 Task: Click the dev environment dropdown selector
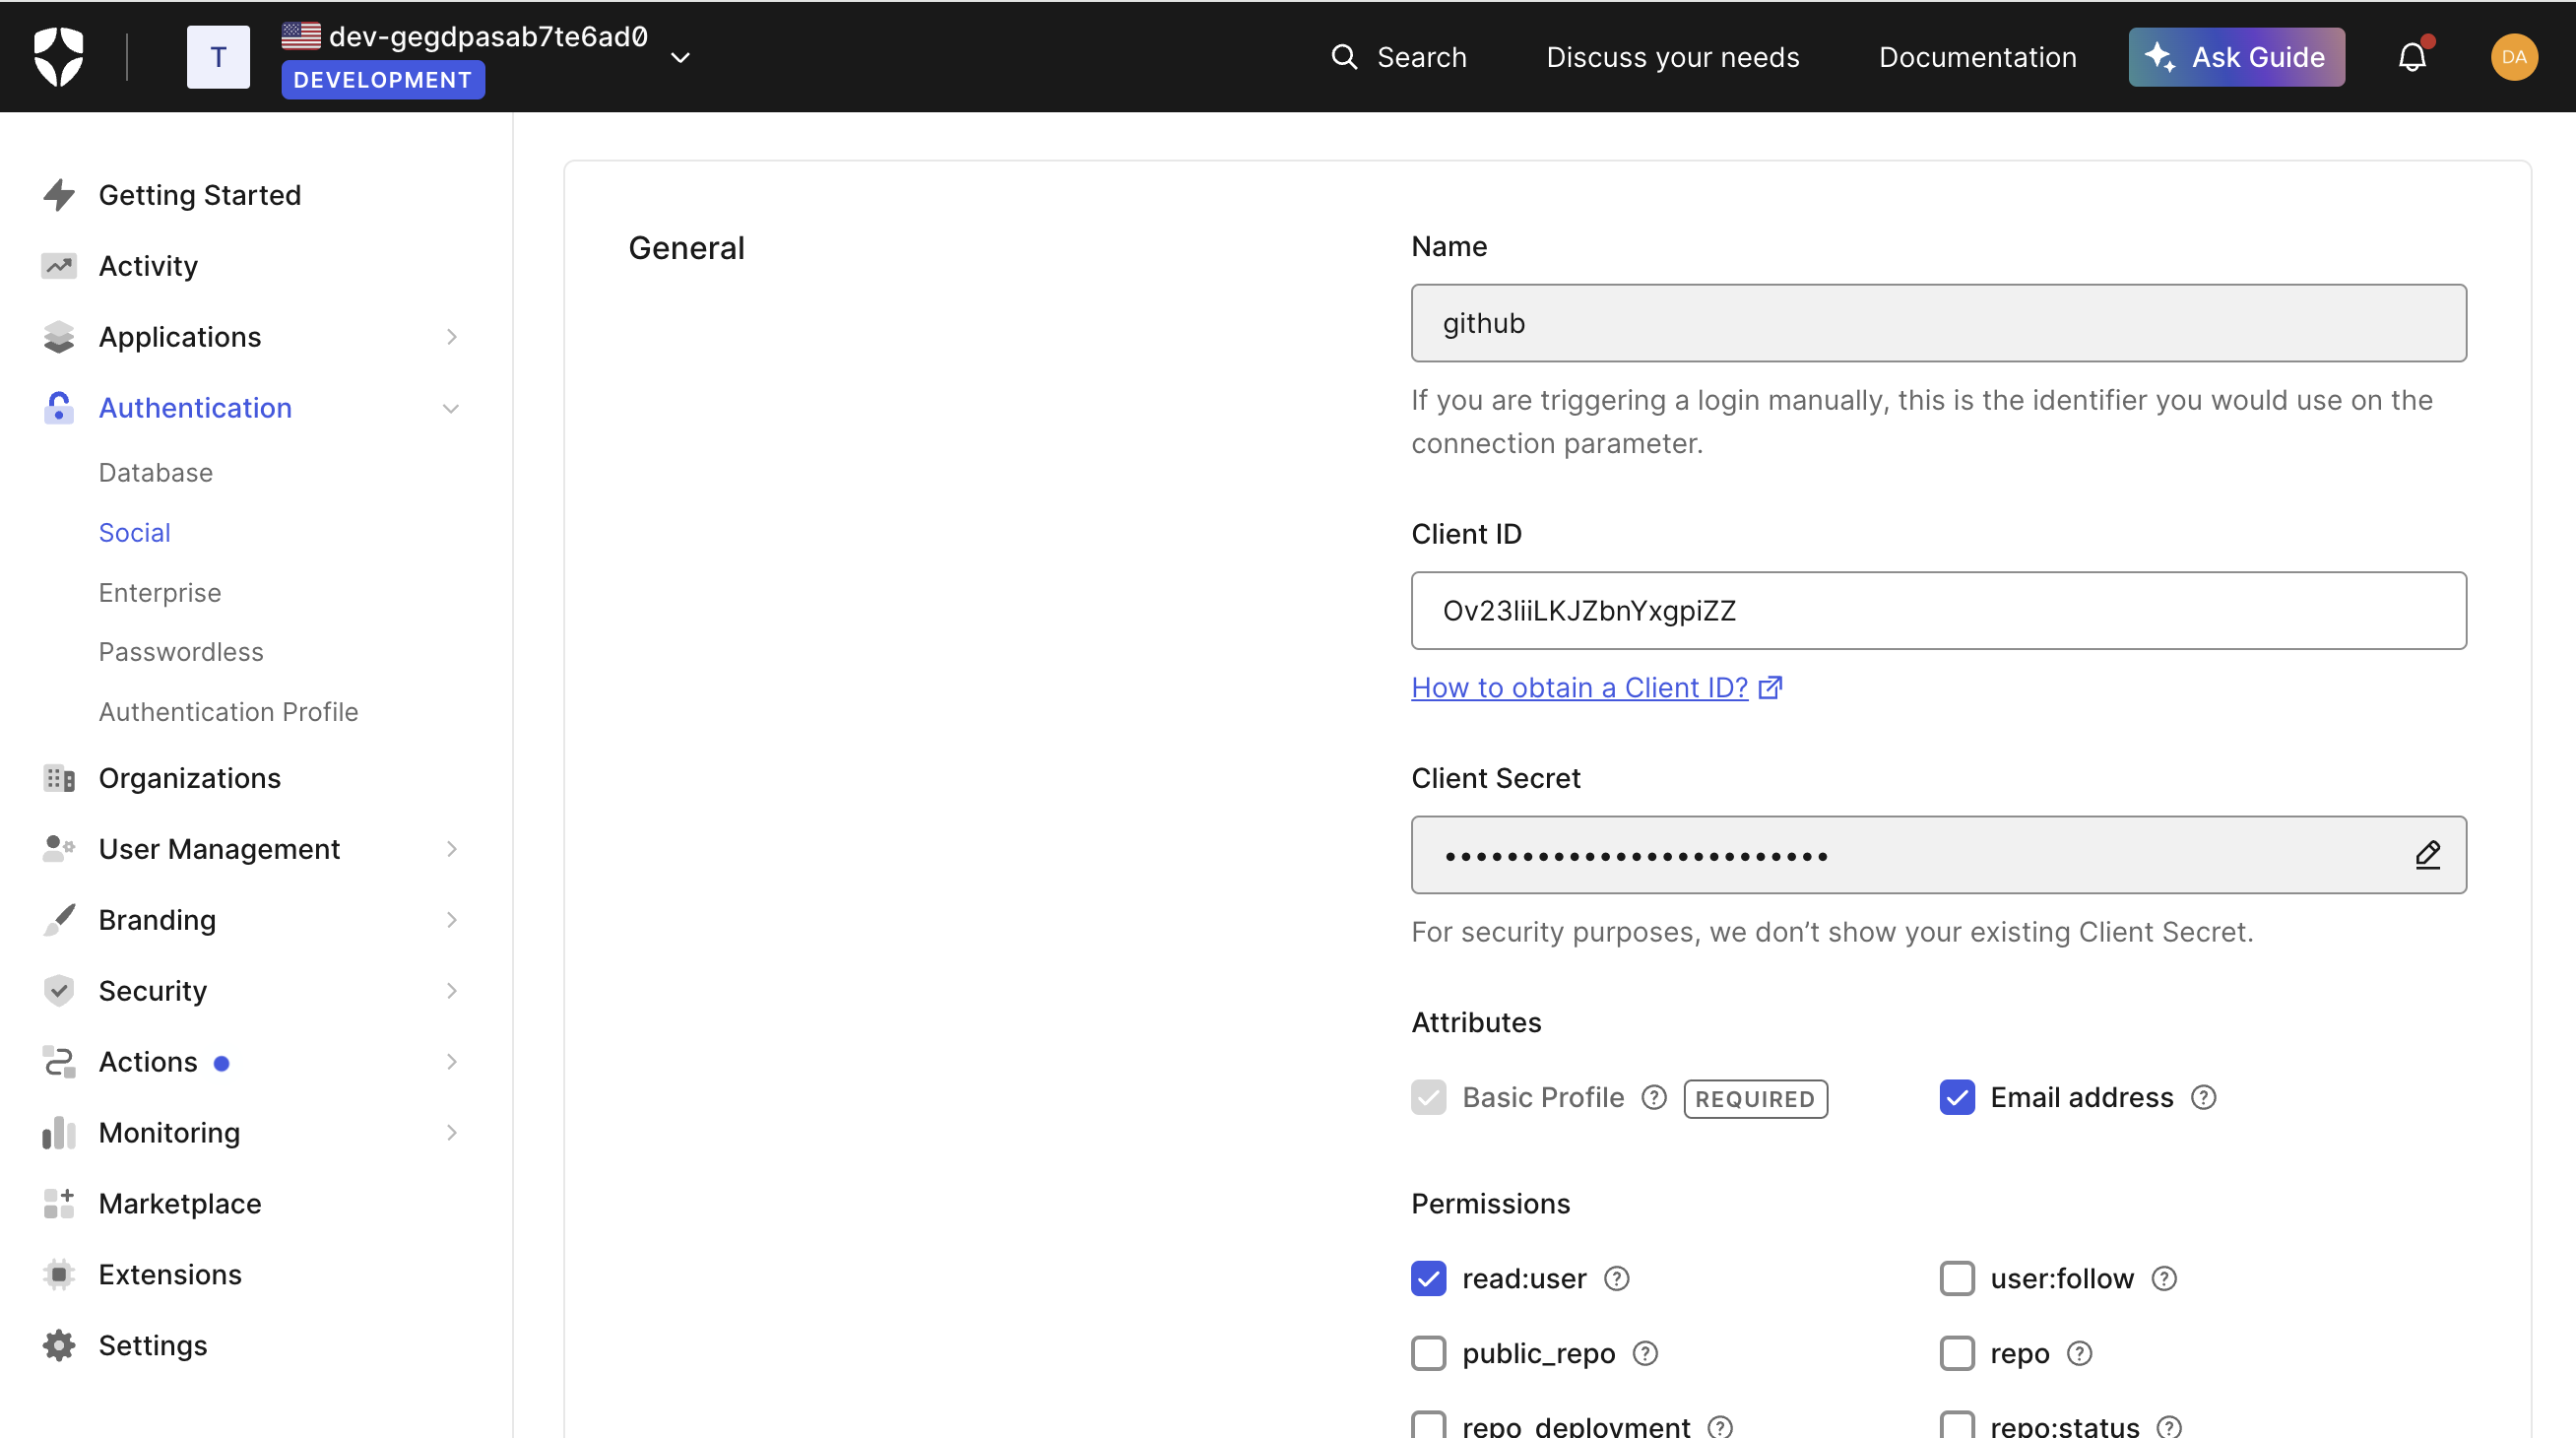681,56
